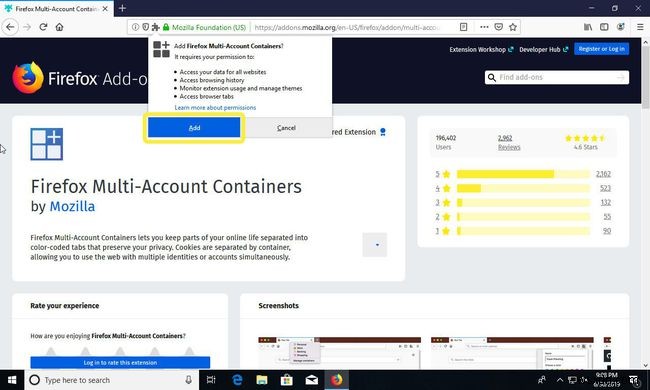Go back with the browser Back arrow
The width and height of the screenshot is (650, 390).
(10, 27)
